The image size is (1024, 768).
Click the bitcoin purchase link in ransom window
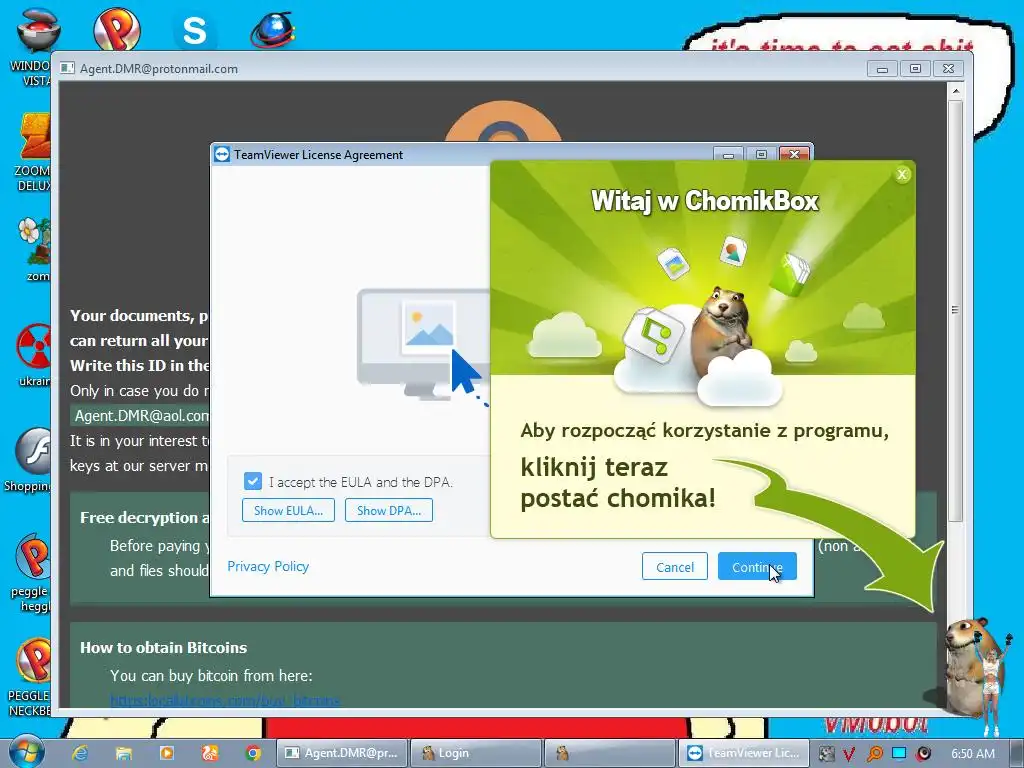[x=225, y=701]
